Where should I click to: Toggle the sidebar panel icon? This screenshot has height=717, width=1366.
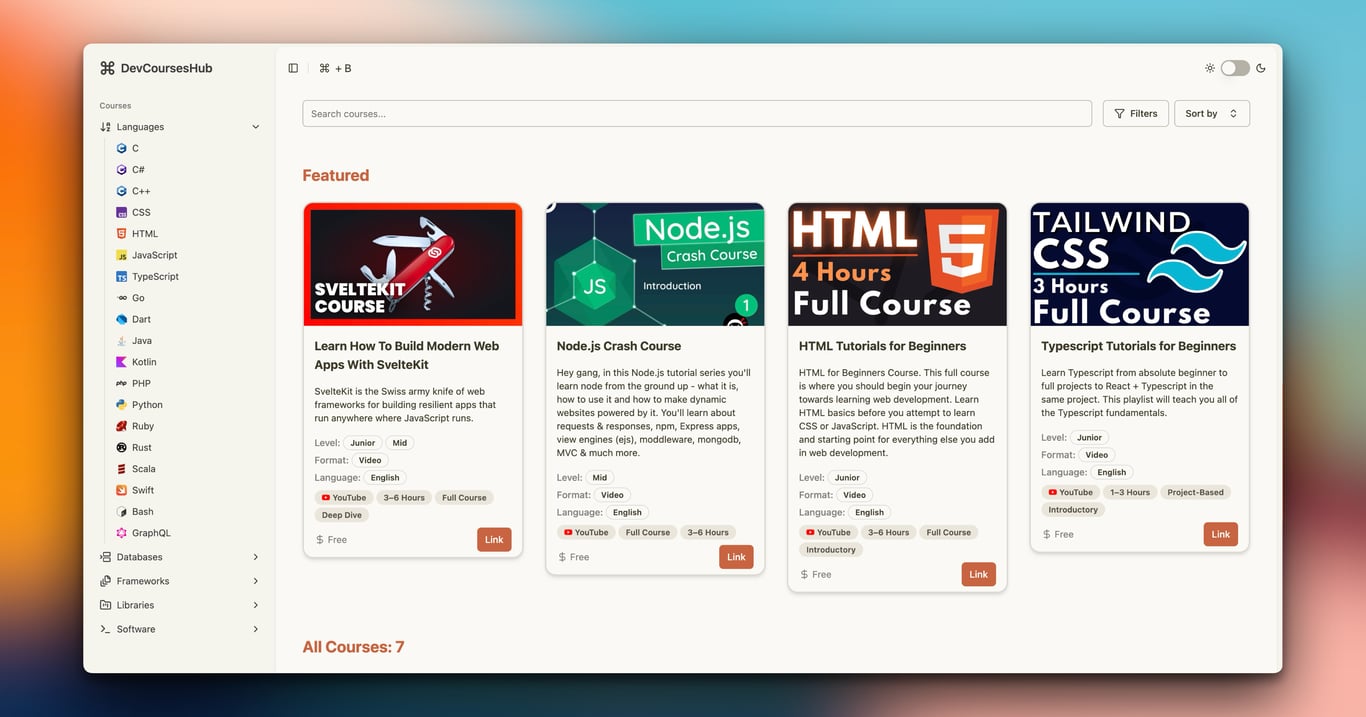point(293,68)
